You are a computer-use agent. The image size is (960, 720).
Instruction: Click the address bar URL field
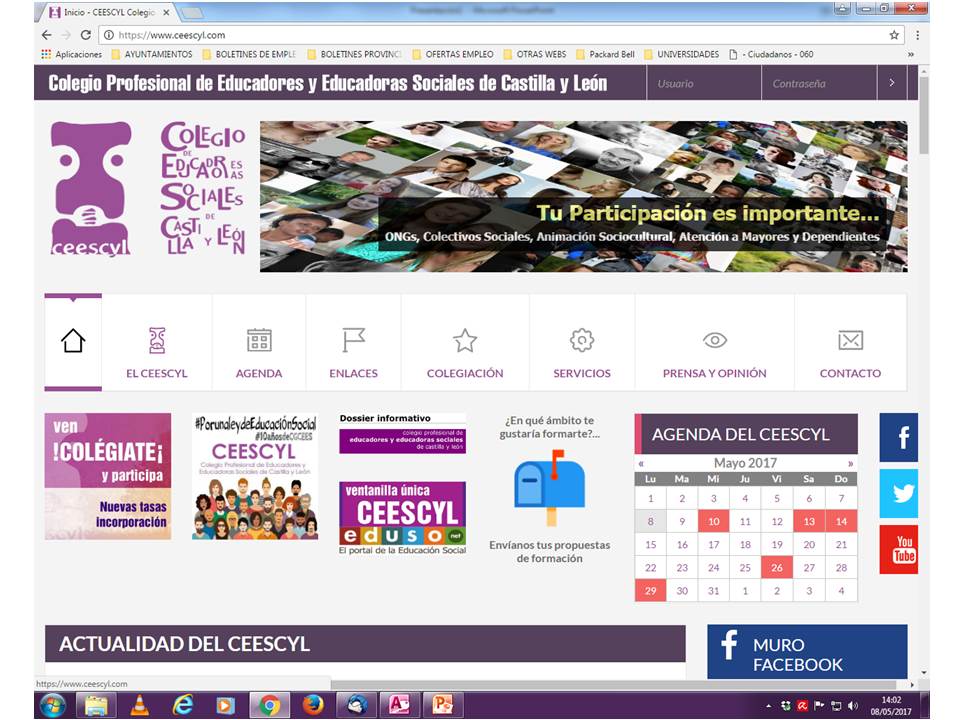point(501,35)
